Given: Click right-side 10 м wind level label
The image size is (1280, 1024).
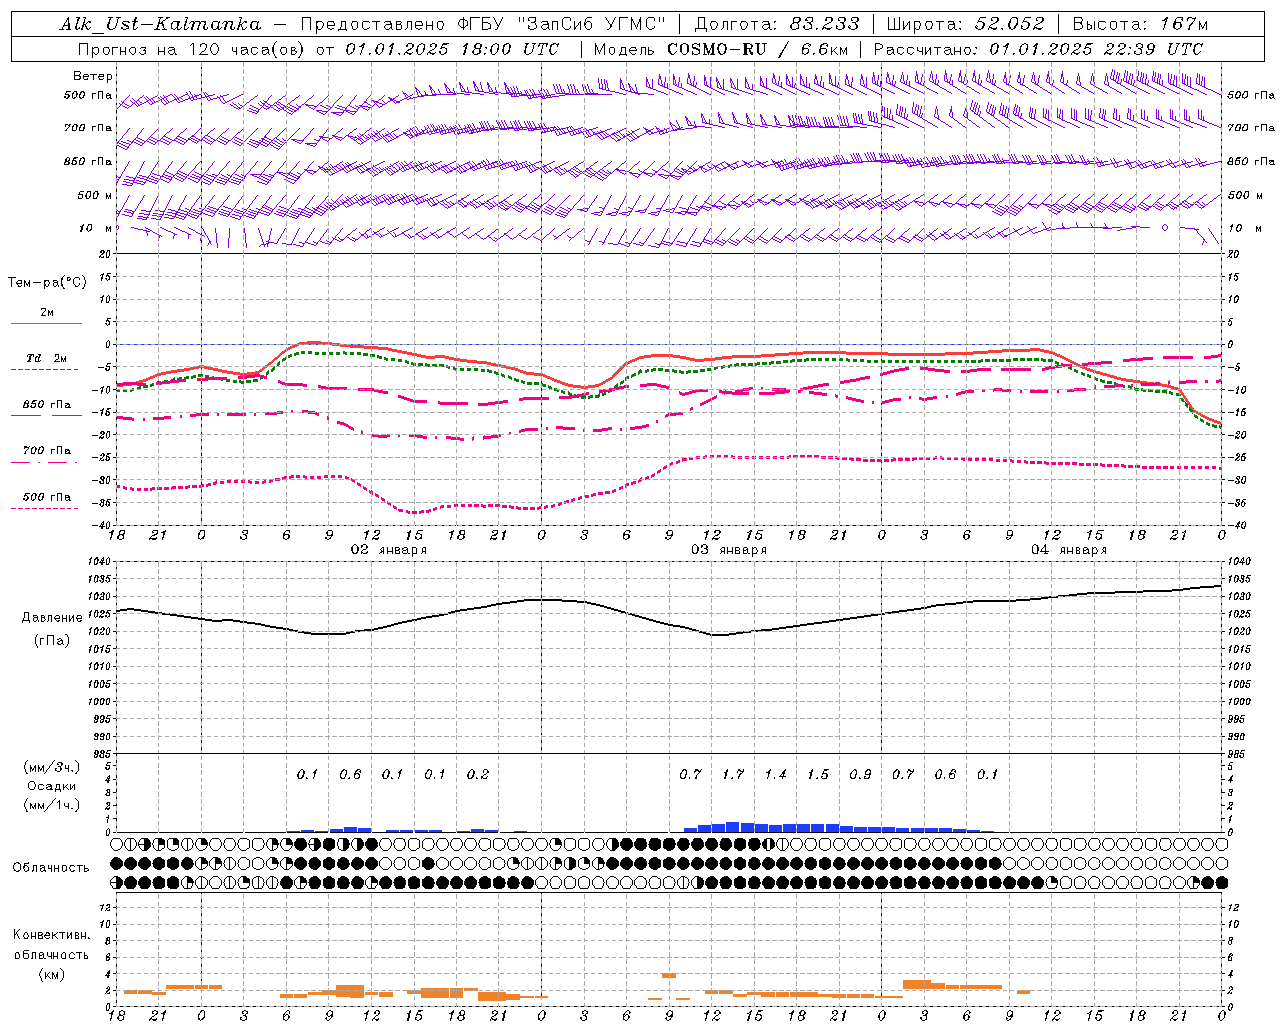Looking at the screenshot, I should pos(1244,229).
